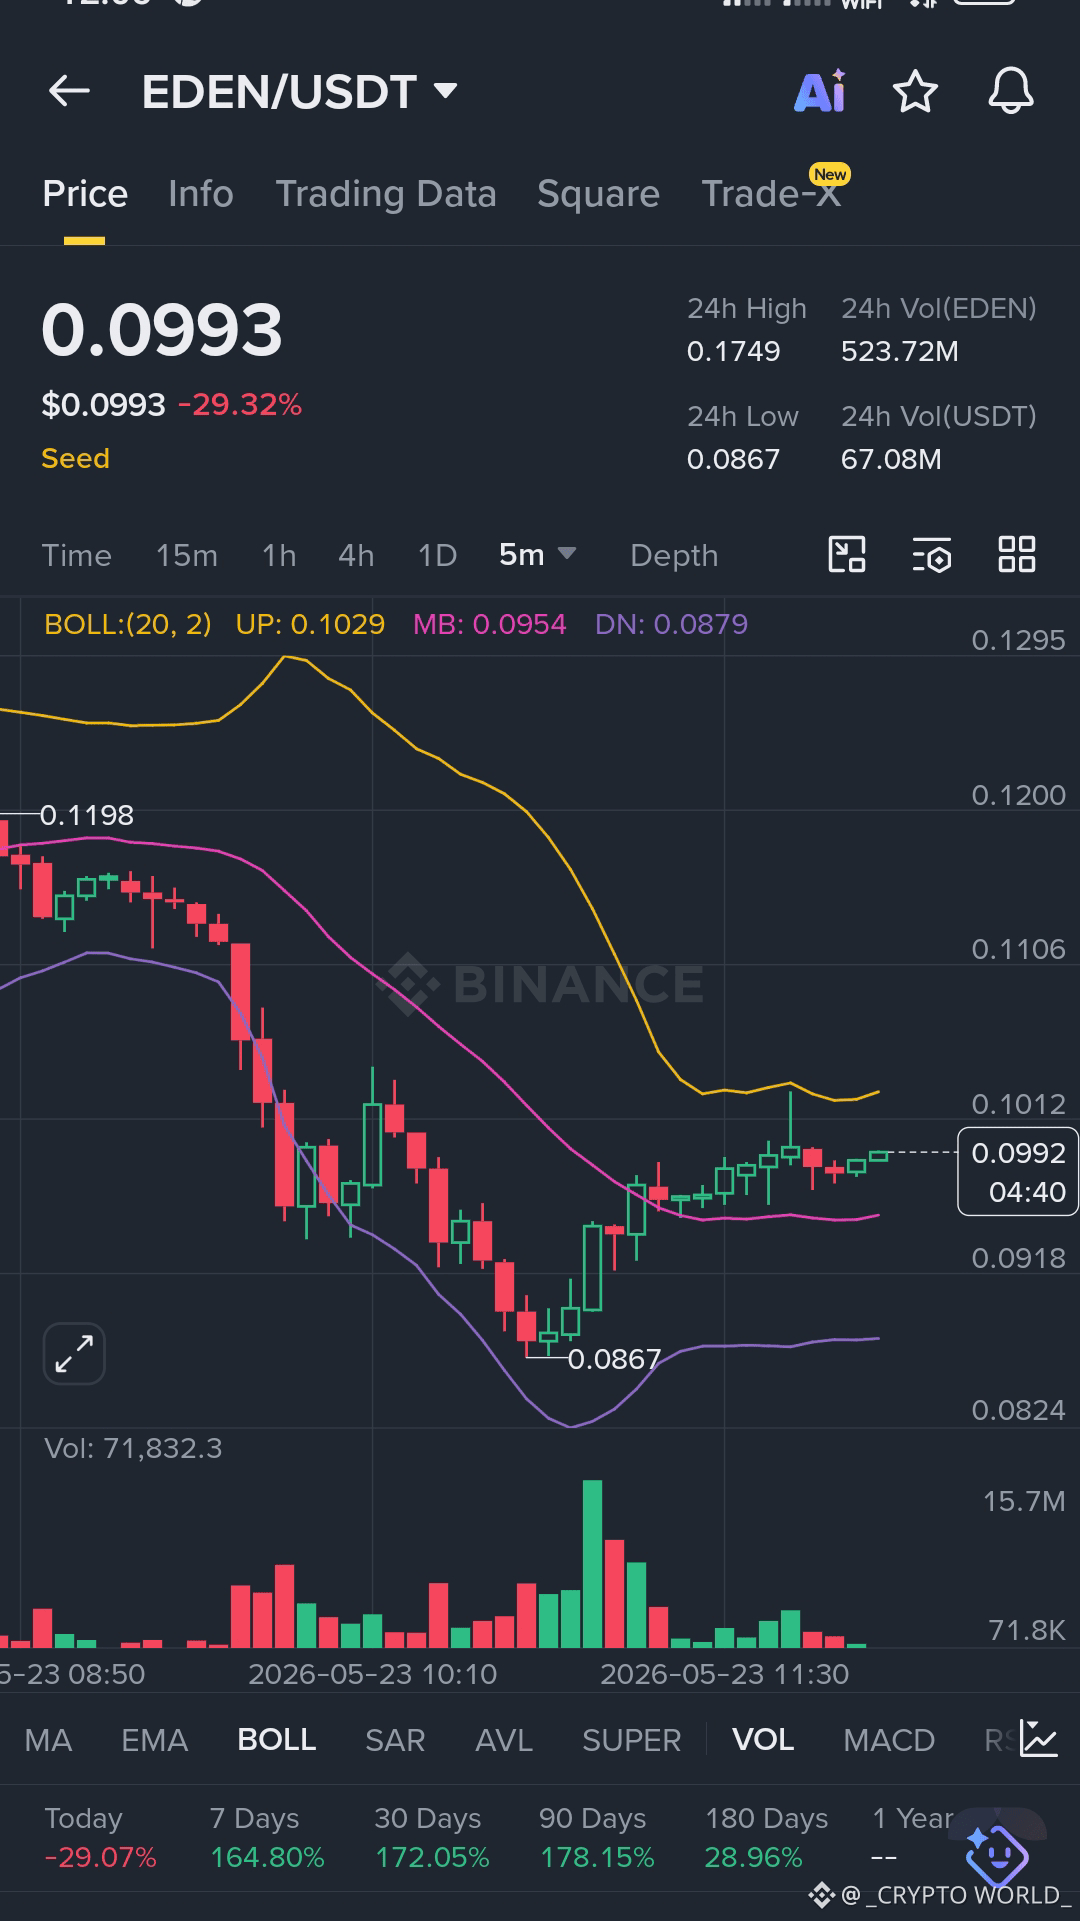This screenshot has width=1080, height=1921.
Task: Click the 30 Days 172.05% performance
Action: [x=432, y=1838]
